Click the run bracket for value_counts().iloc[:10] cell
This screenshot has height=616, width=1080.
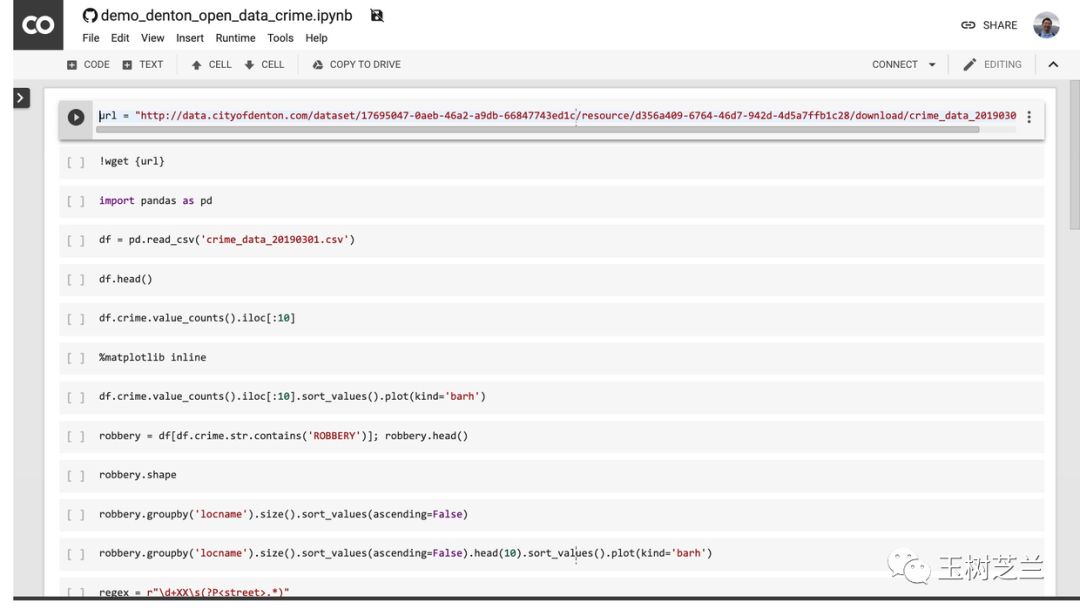[76, 319]
